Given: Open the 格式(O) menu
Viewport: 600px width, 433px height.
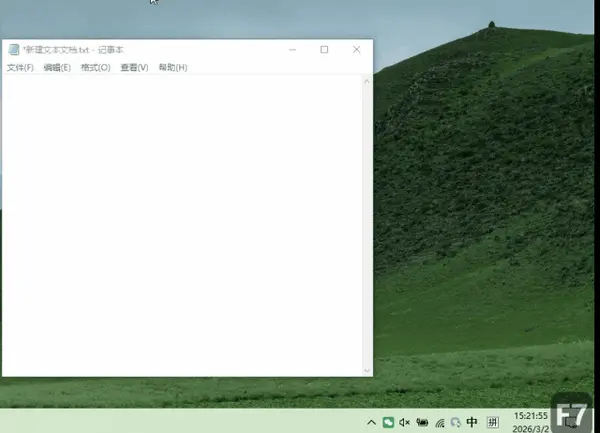Looking at the screenshot, I should [x=96, y=68].
